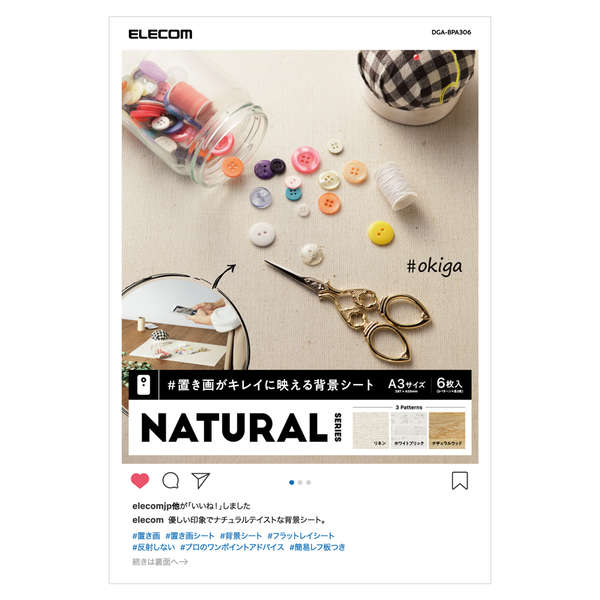Select the natural wood pattern swatch
Viewport: 600px width, 600px height.
click(447, 430)
